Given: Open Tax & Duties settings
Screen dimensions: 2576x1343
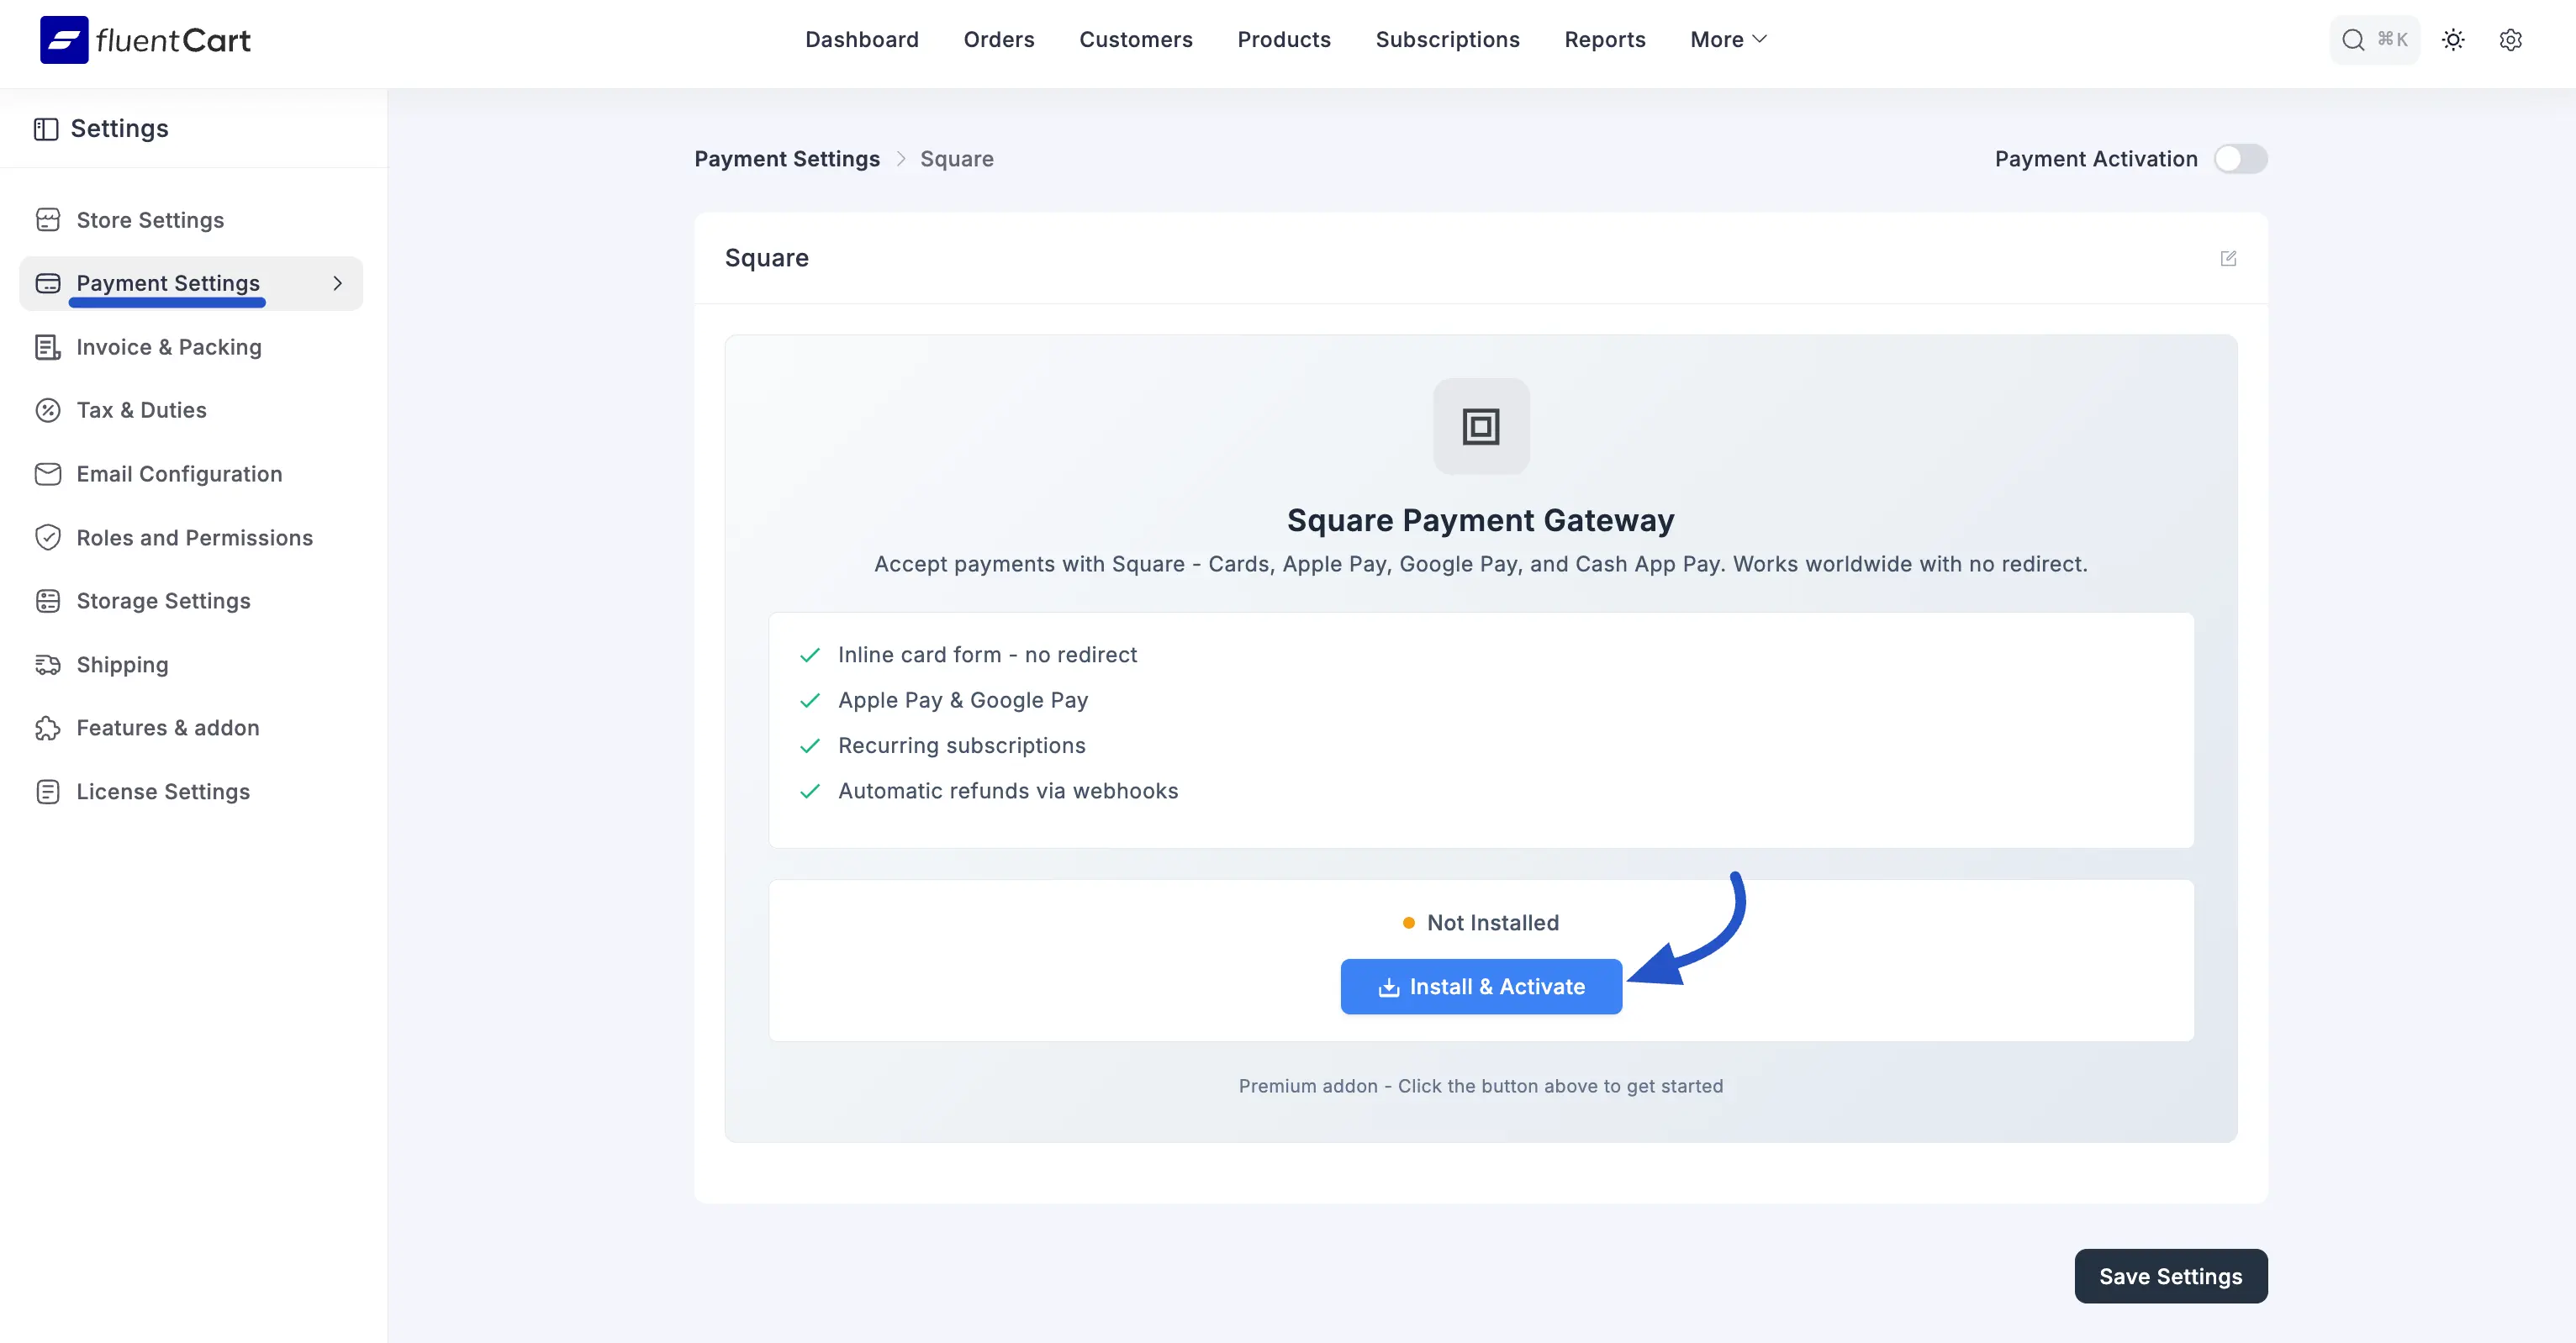Looking at the screenshot, I should pos(191,410).
